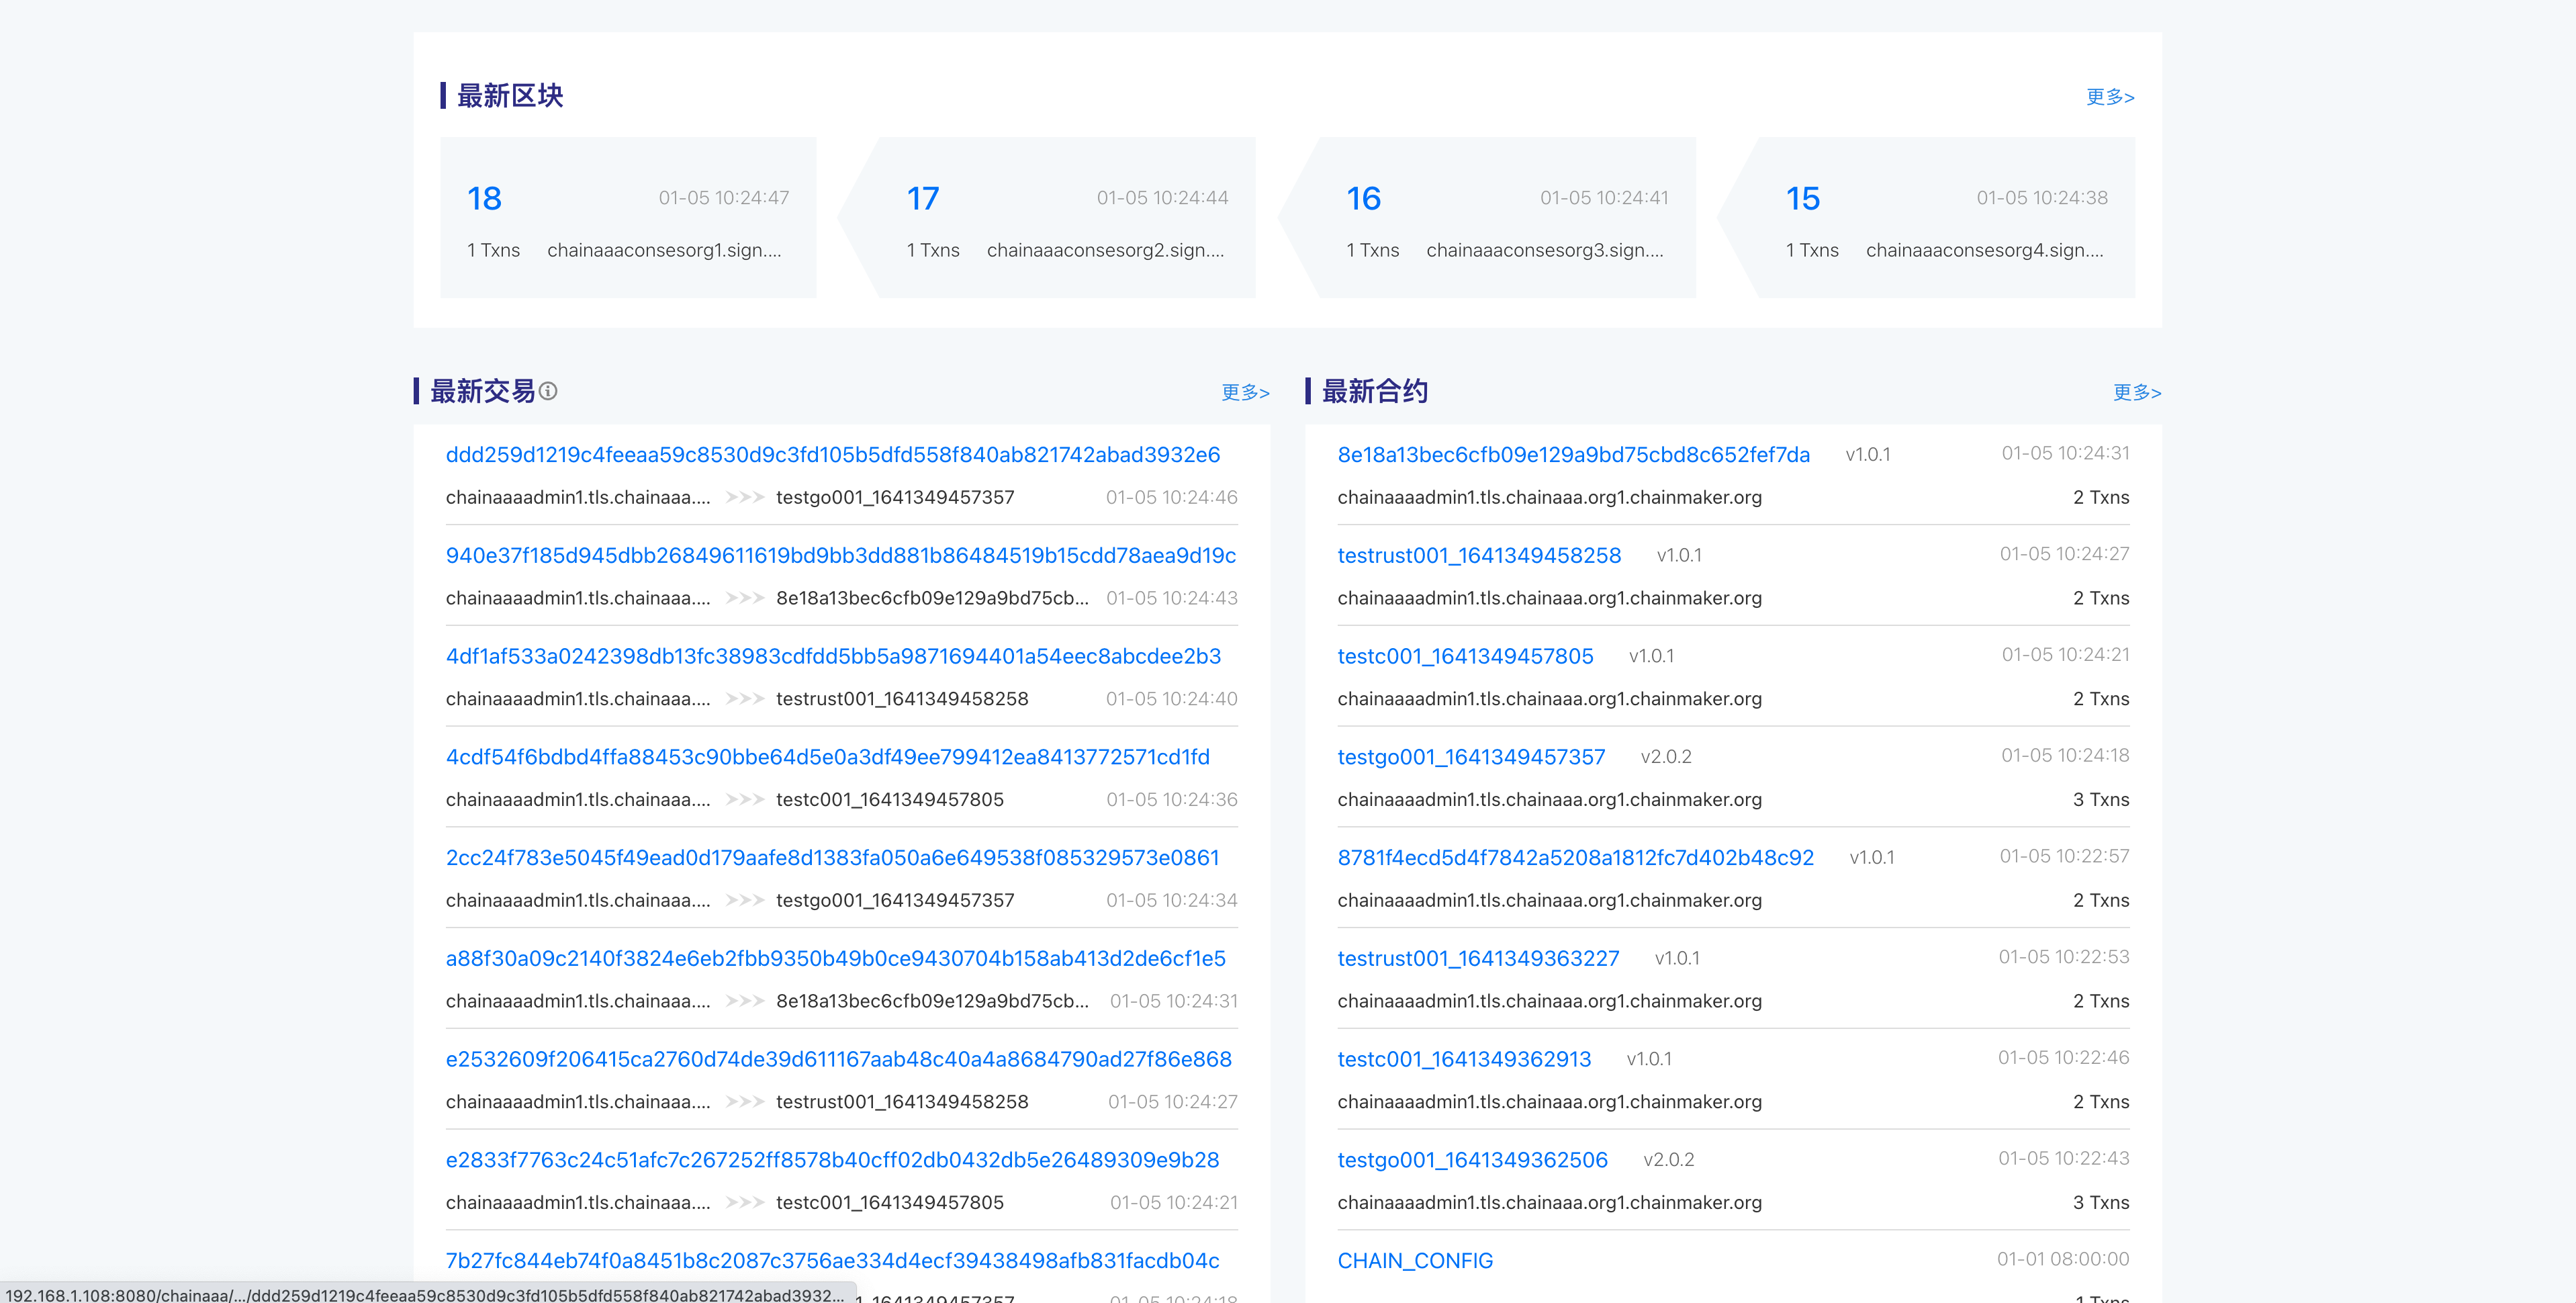
Task: Open block 15 card
Action: click(1926, 218)
